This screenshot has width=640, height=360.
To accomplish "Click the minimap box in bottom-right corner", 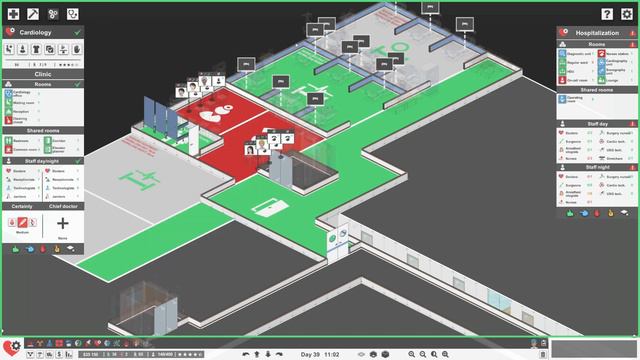I will pos(594,349).
